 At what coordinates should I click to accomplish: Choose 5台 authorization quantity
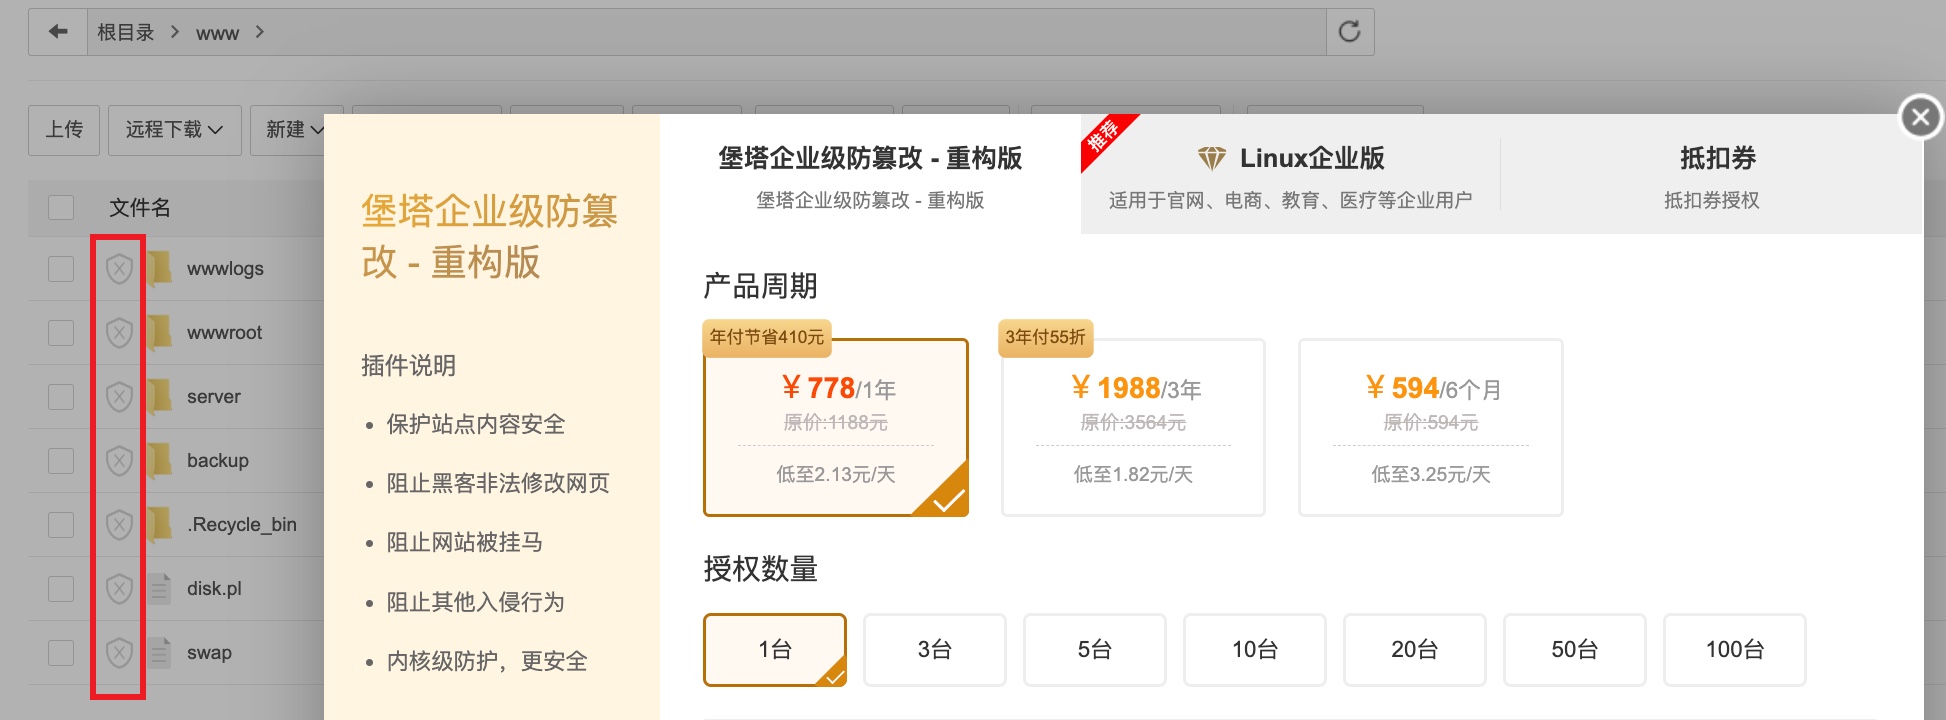(x=1095, y=650)
